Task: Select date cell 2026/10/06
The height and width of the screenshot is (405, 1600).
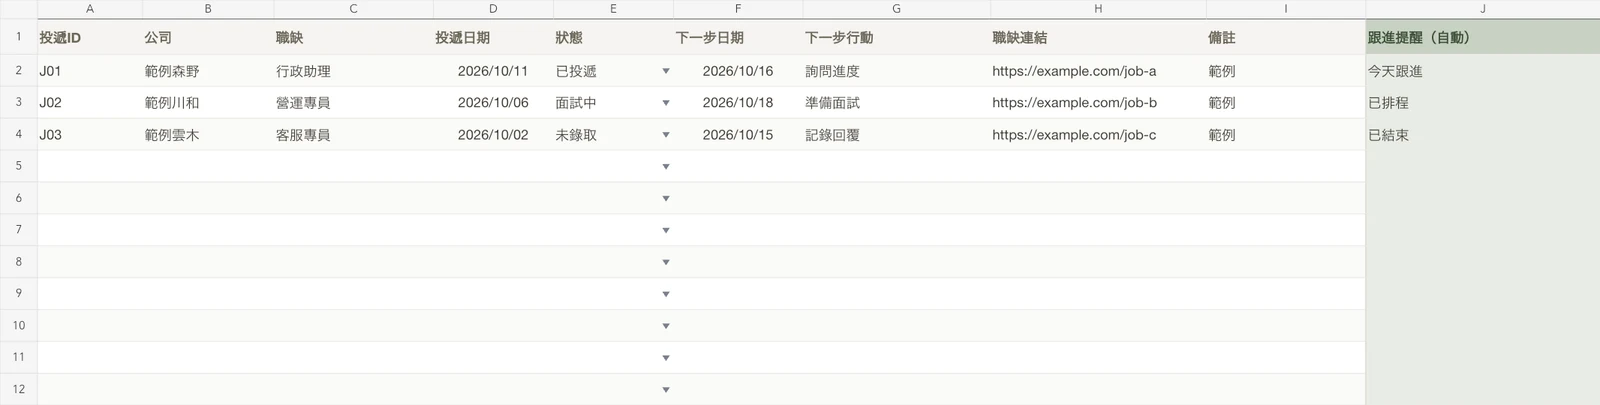Action: pyautogui.click(x=493, y=103)
